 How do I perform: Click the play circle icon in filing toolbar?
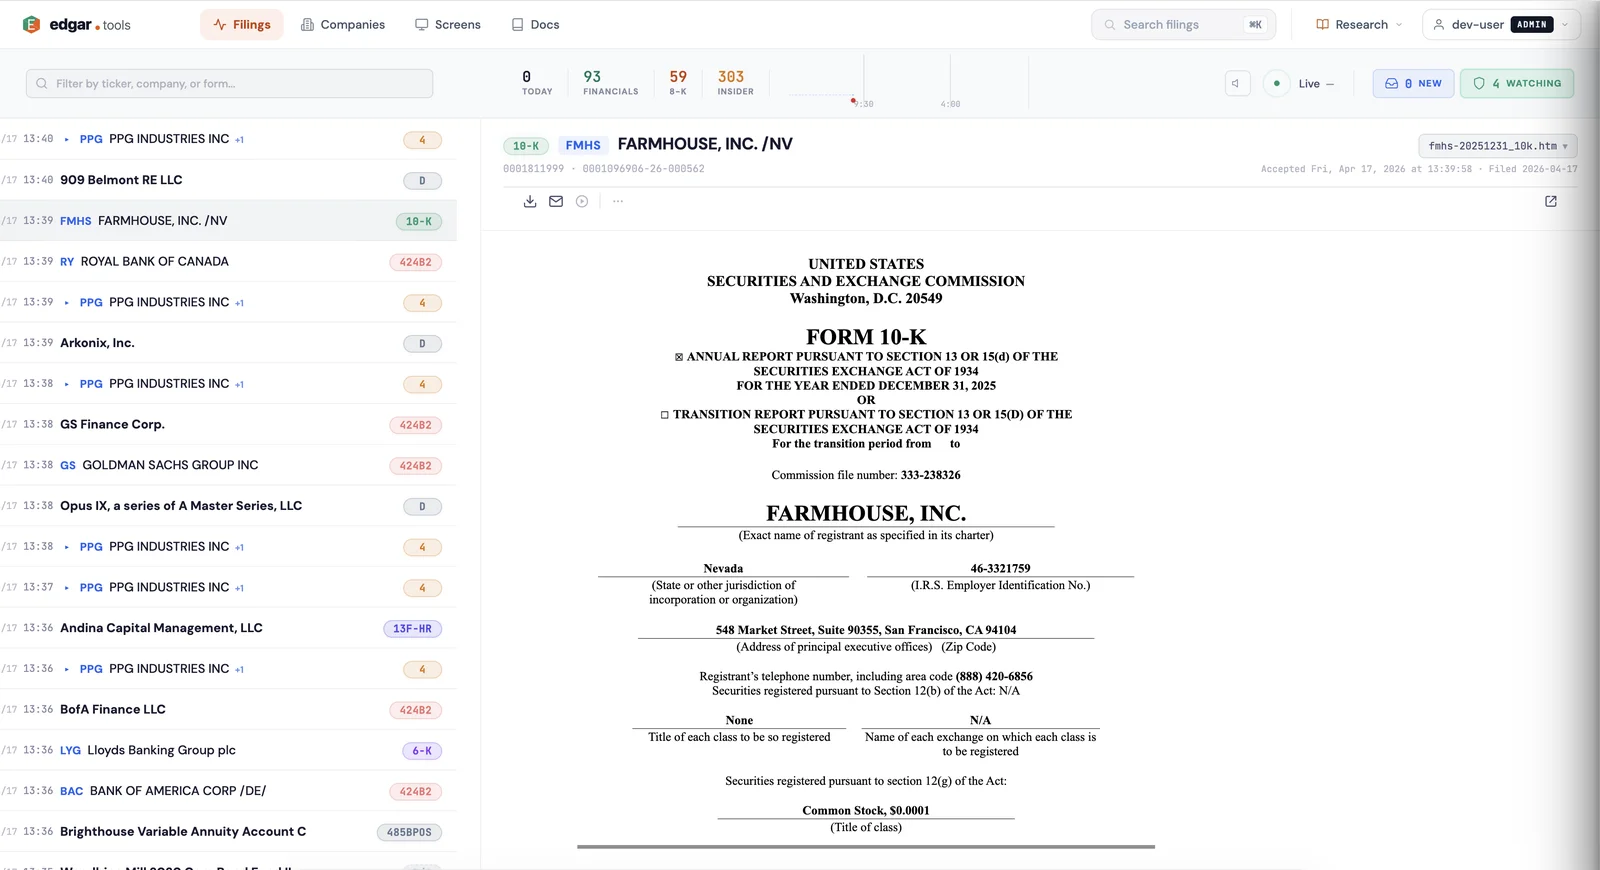pos(582,201)
